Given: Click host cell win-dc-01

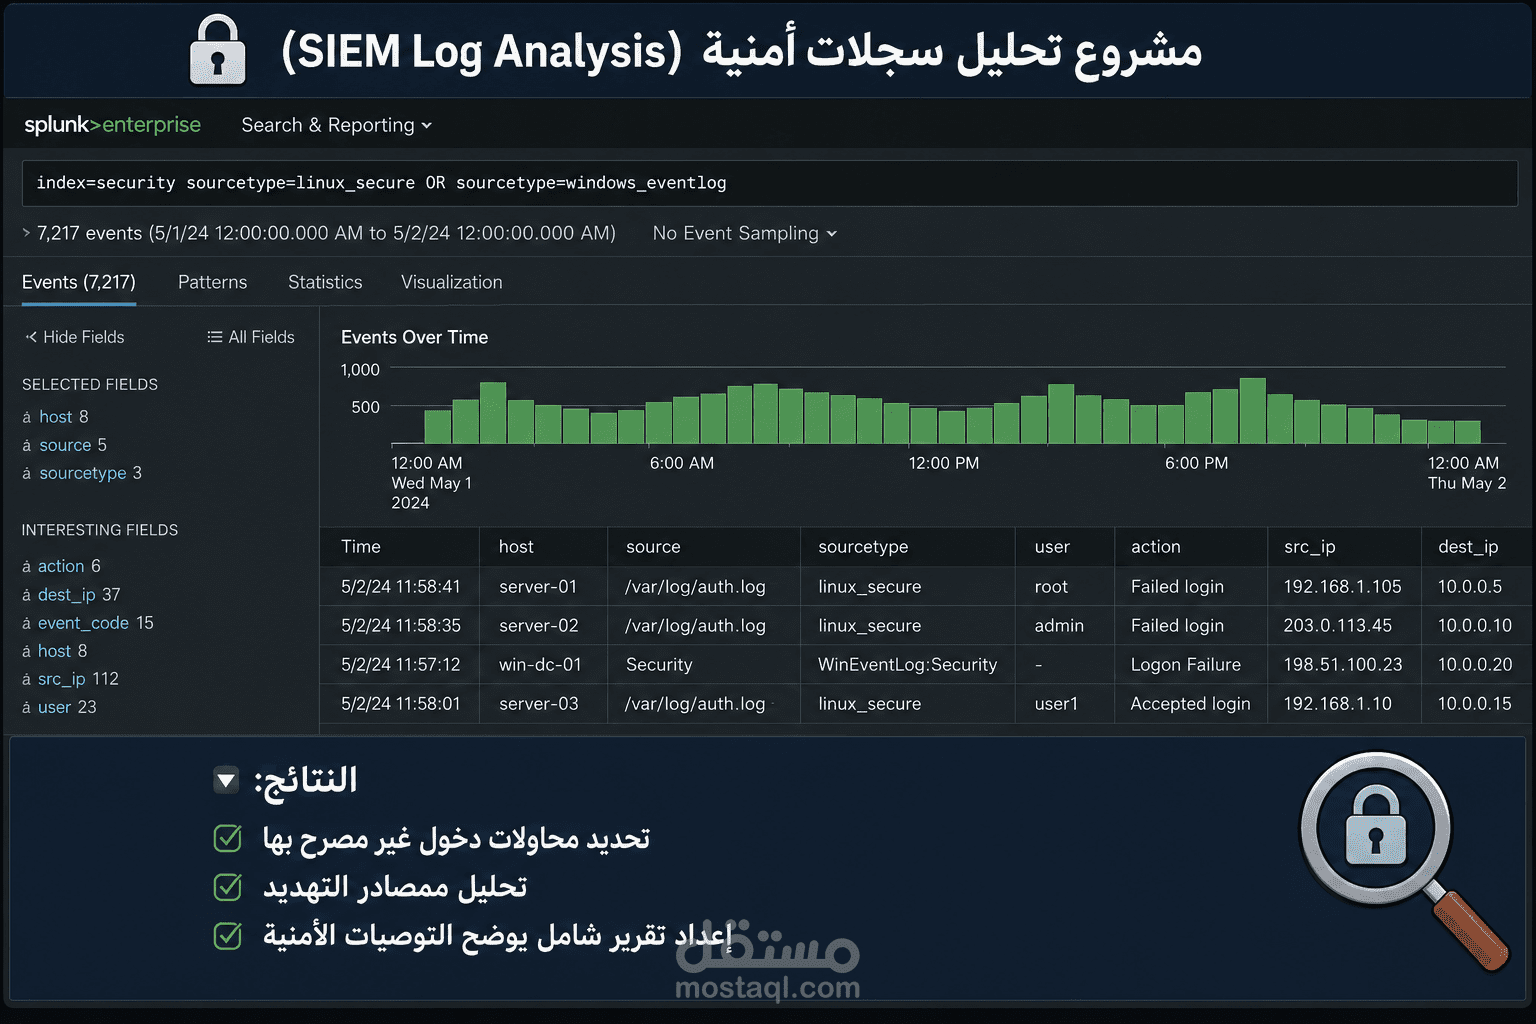Looking at the screenshot, I should 540,665.
